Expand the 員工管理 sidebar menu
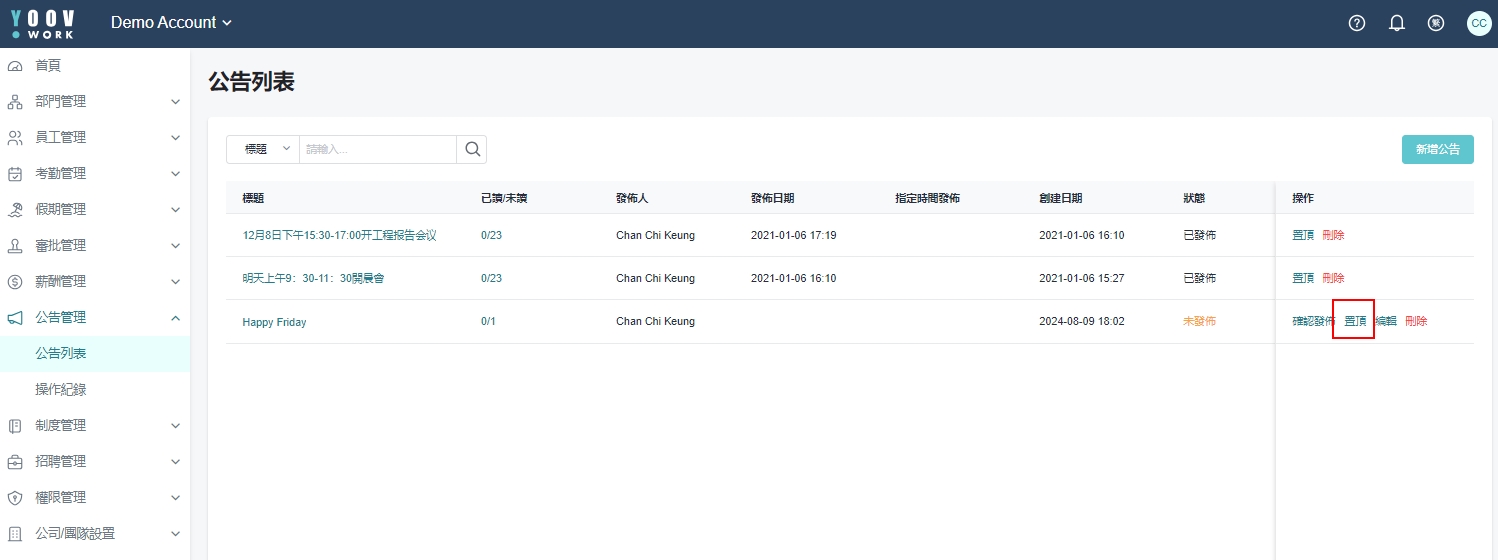Screen dimensions: 1498x560 click(95, 138)
